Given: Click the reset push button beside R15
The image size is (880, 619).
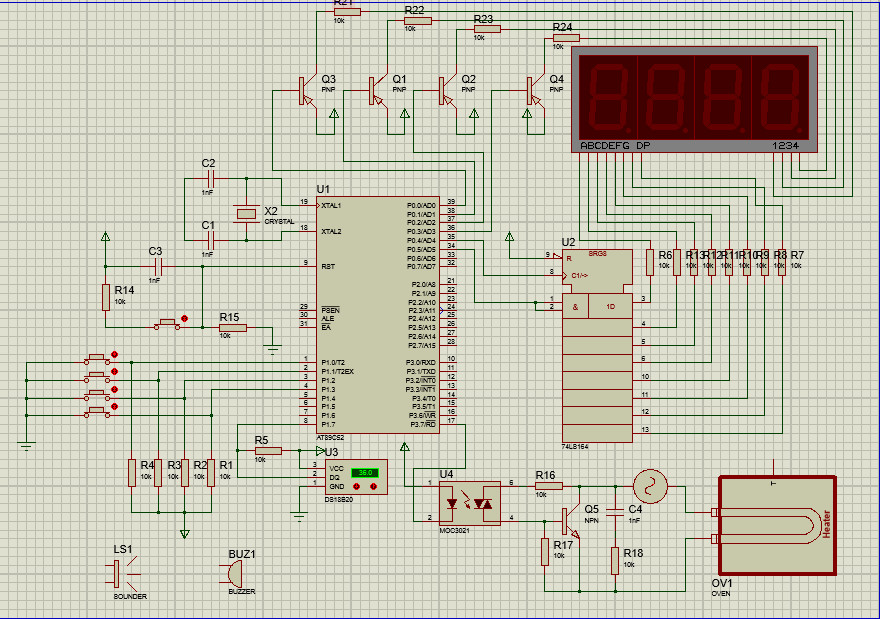Looking at the screenshot, I should tap(167, 324).
